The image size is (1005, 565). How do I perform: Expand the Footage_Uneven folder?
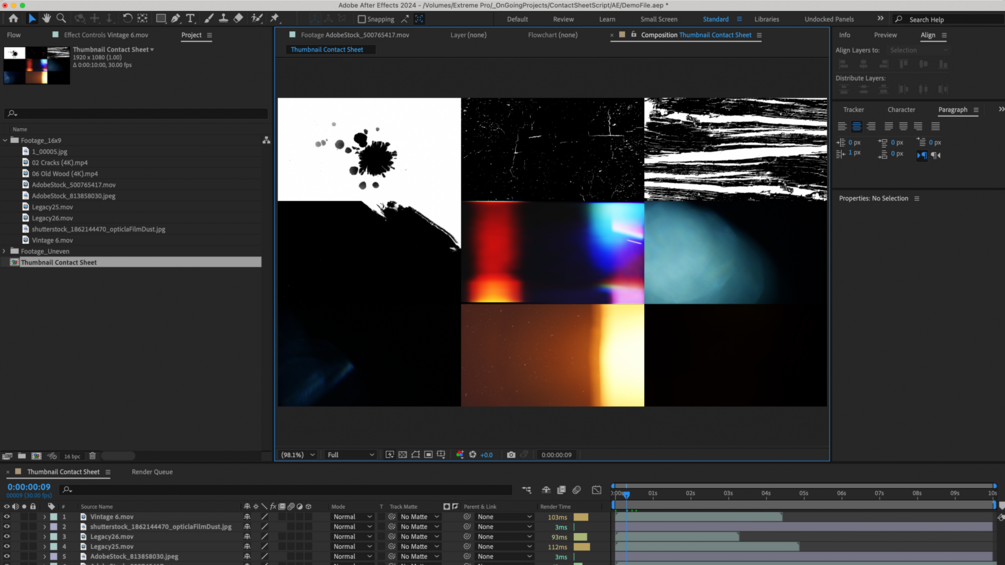point(5,251)
